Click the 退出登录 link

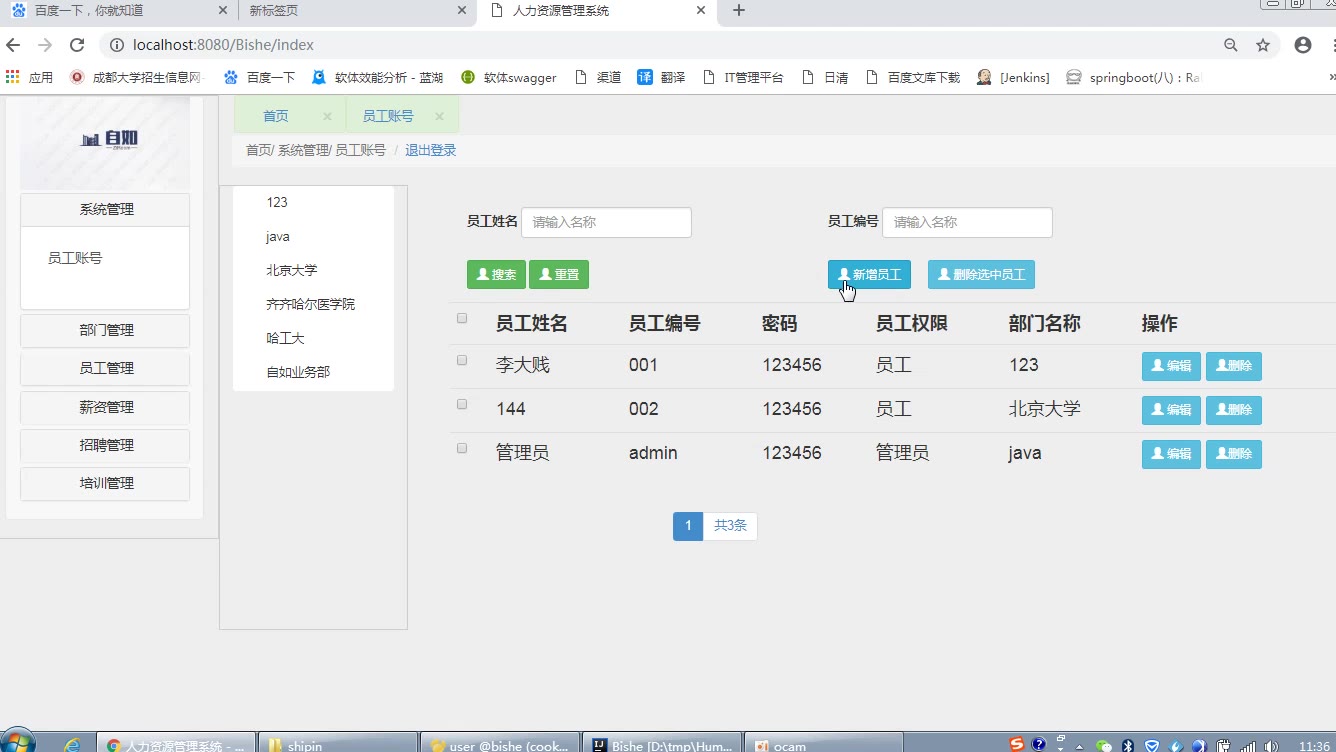pos(430,150)
